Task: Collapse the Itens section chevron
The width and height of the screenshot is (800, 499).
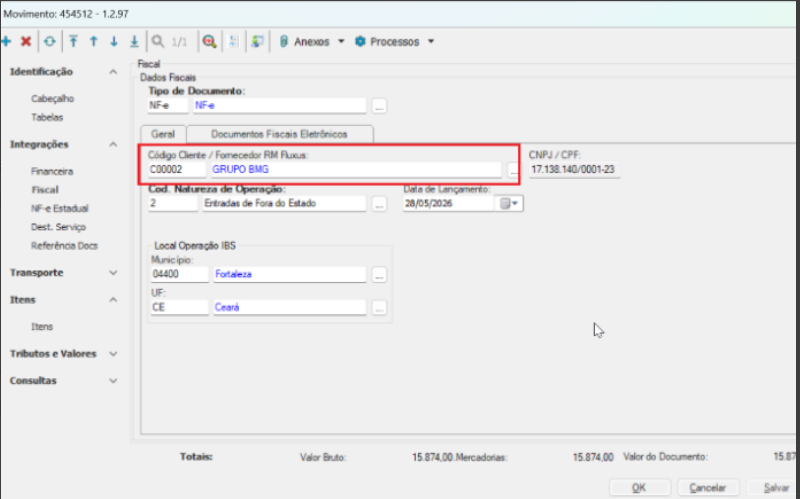Action: pyautogui.click(x=113, y=300)
